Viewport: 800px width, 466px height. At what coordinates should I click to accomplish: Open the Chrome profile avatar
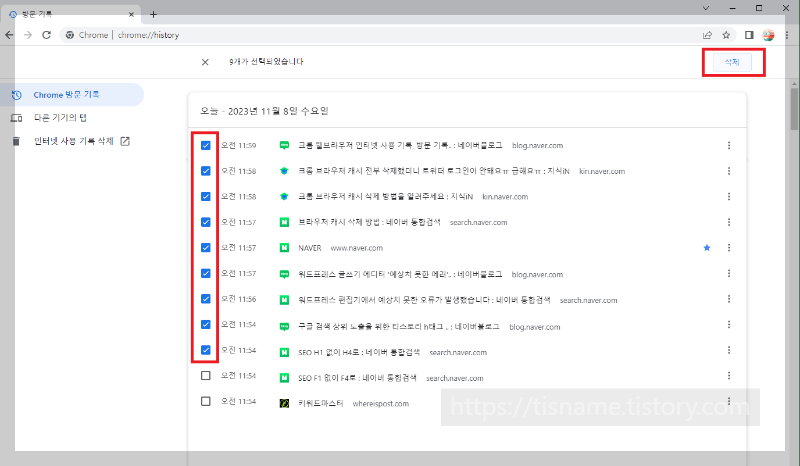pyautogui.click(x=768, y=35)
